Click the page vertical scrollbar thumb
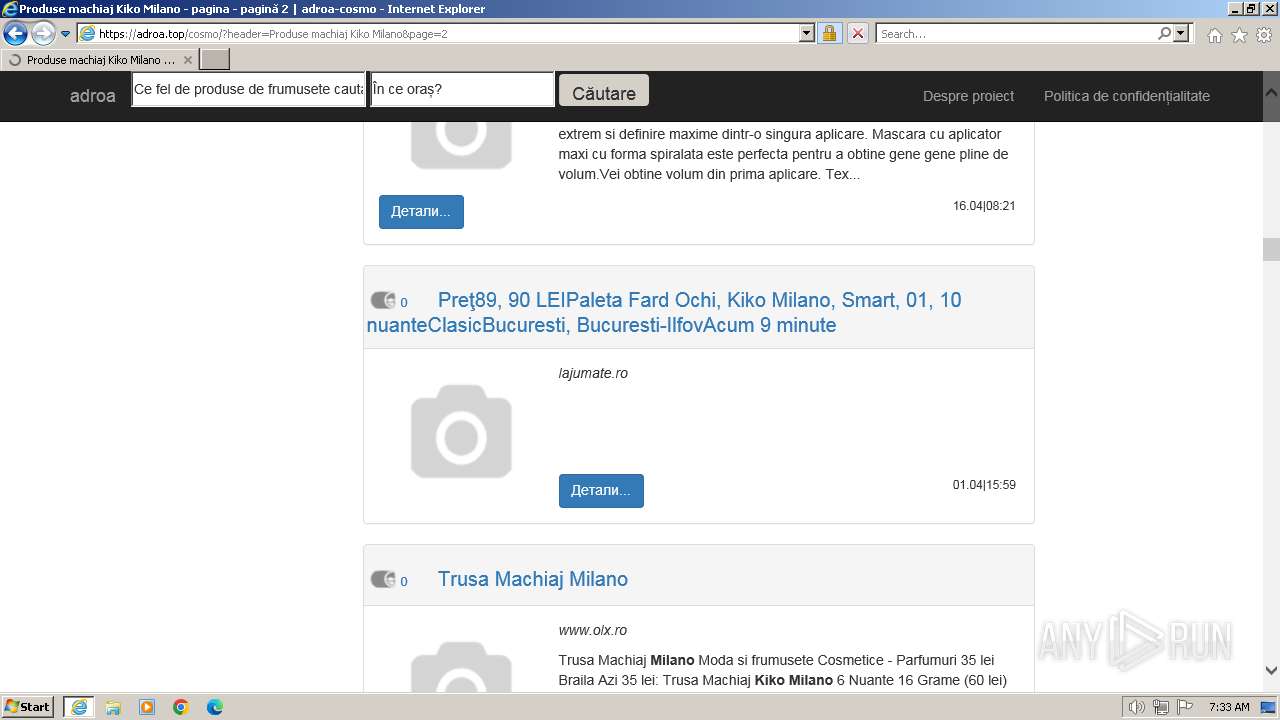The width and height of the screenshot is (1280, 720). (x=1271, y=249)
